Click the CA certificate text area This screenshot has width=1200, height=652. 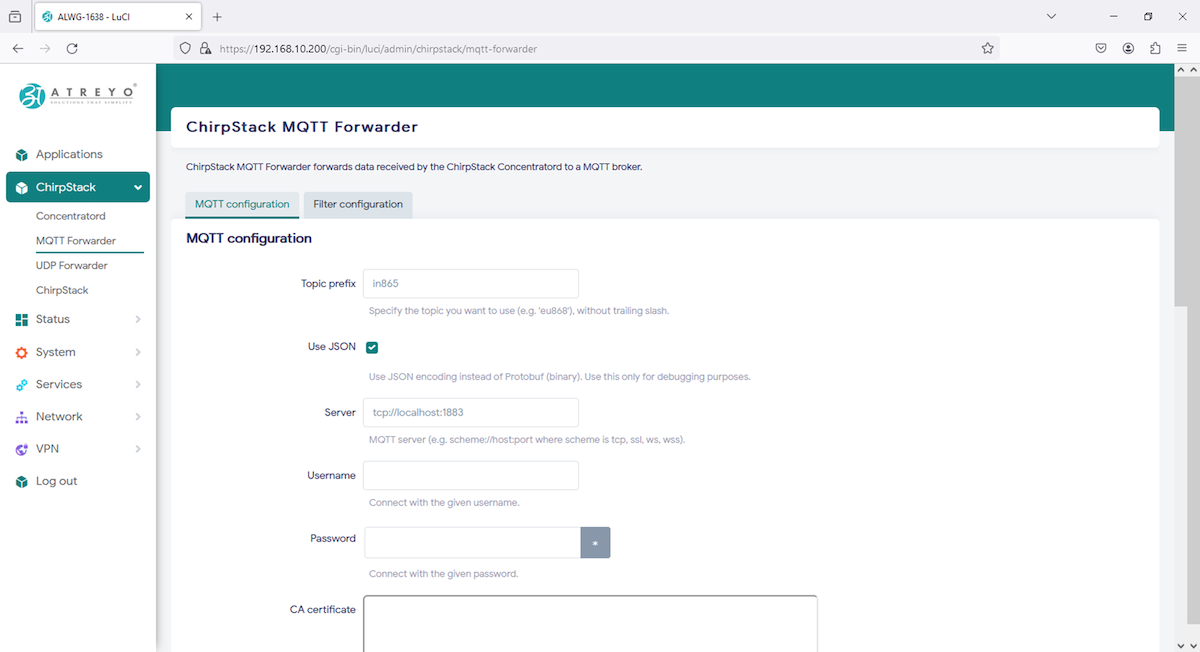coord(590,624)
